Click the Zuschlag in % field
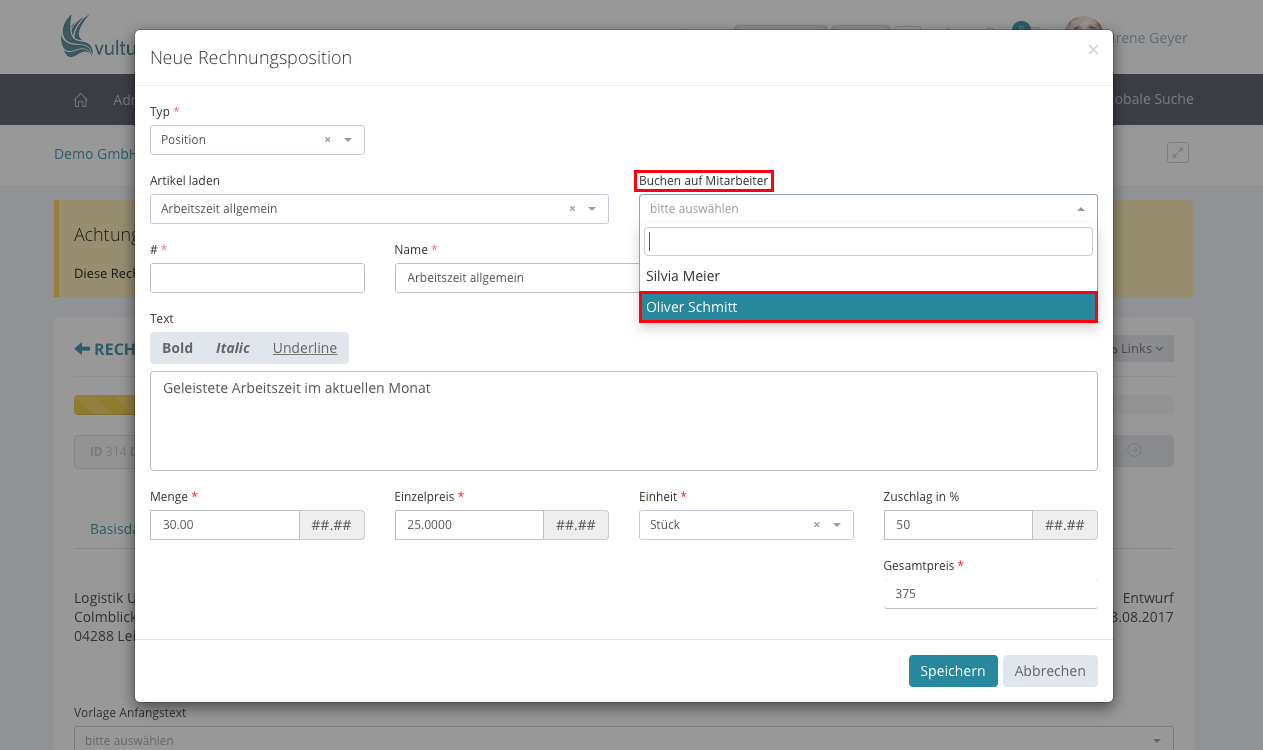The image size is (1263, 750). (957, 525)
